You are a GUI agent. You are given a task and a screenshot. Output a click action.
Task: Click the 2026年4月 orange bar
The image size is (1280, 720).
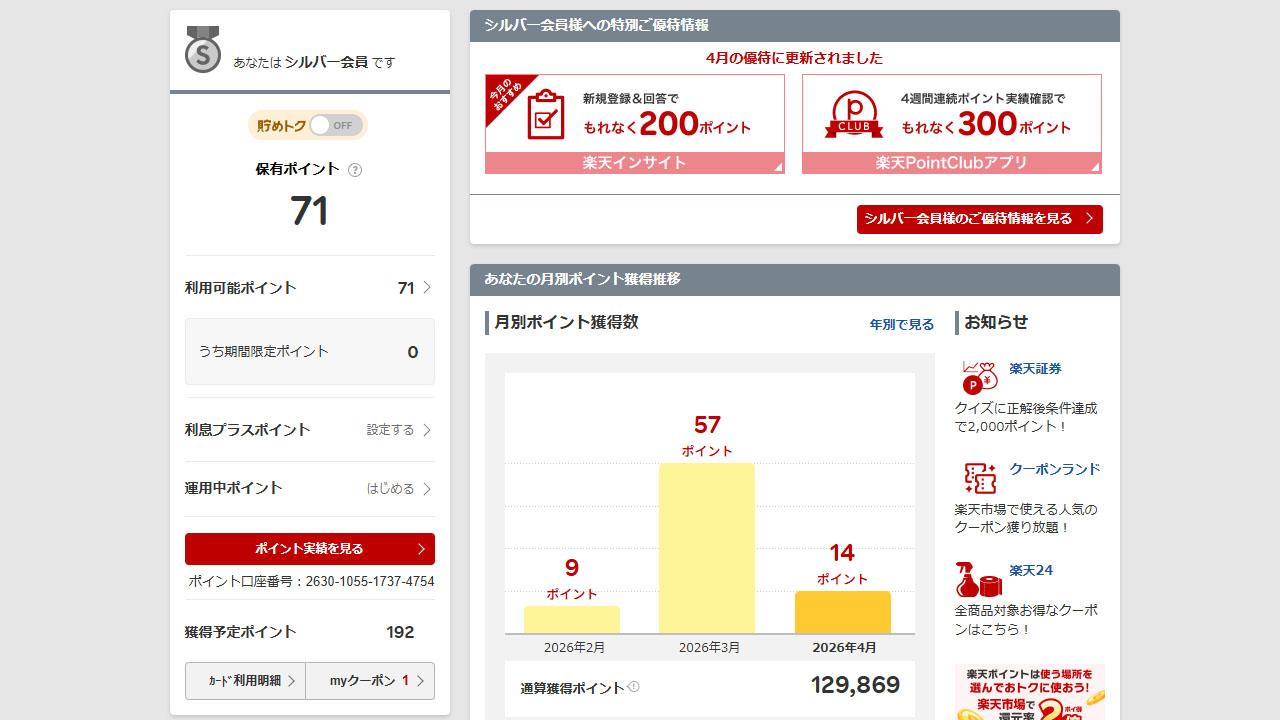(842, 612)
